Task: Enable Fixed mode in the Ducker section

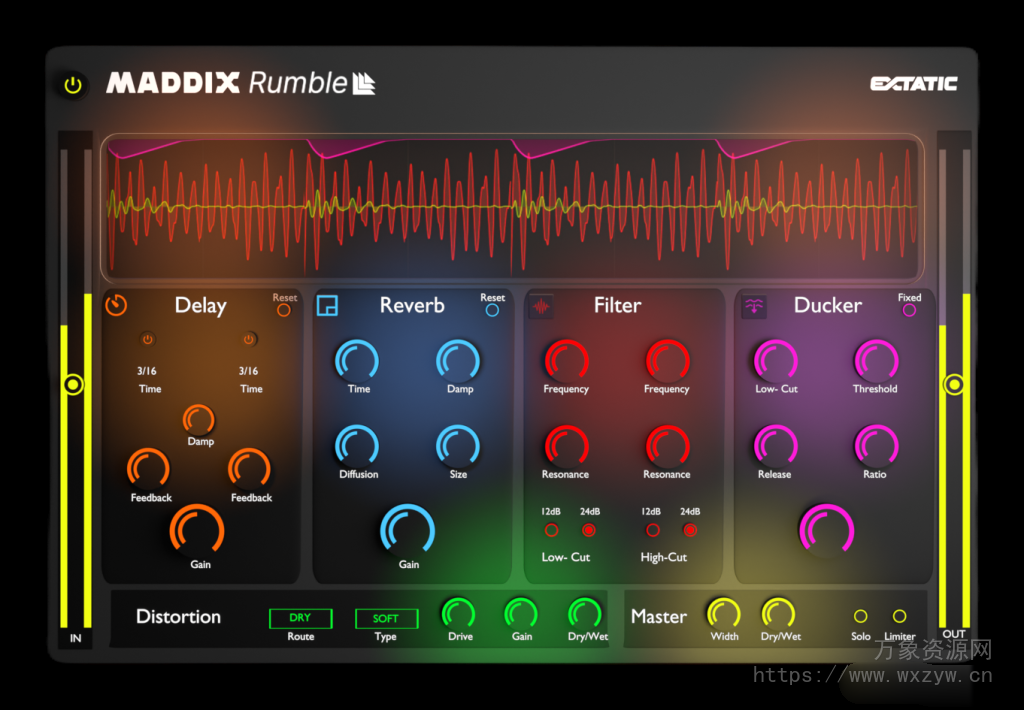Action: click(910, 310)
